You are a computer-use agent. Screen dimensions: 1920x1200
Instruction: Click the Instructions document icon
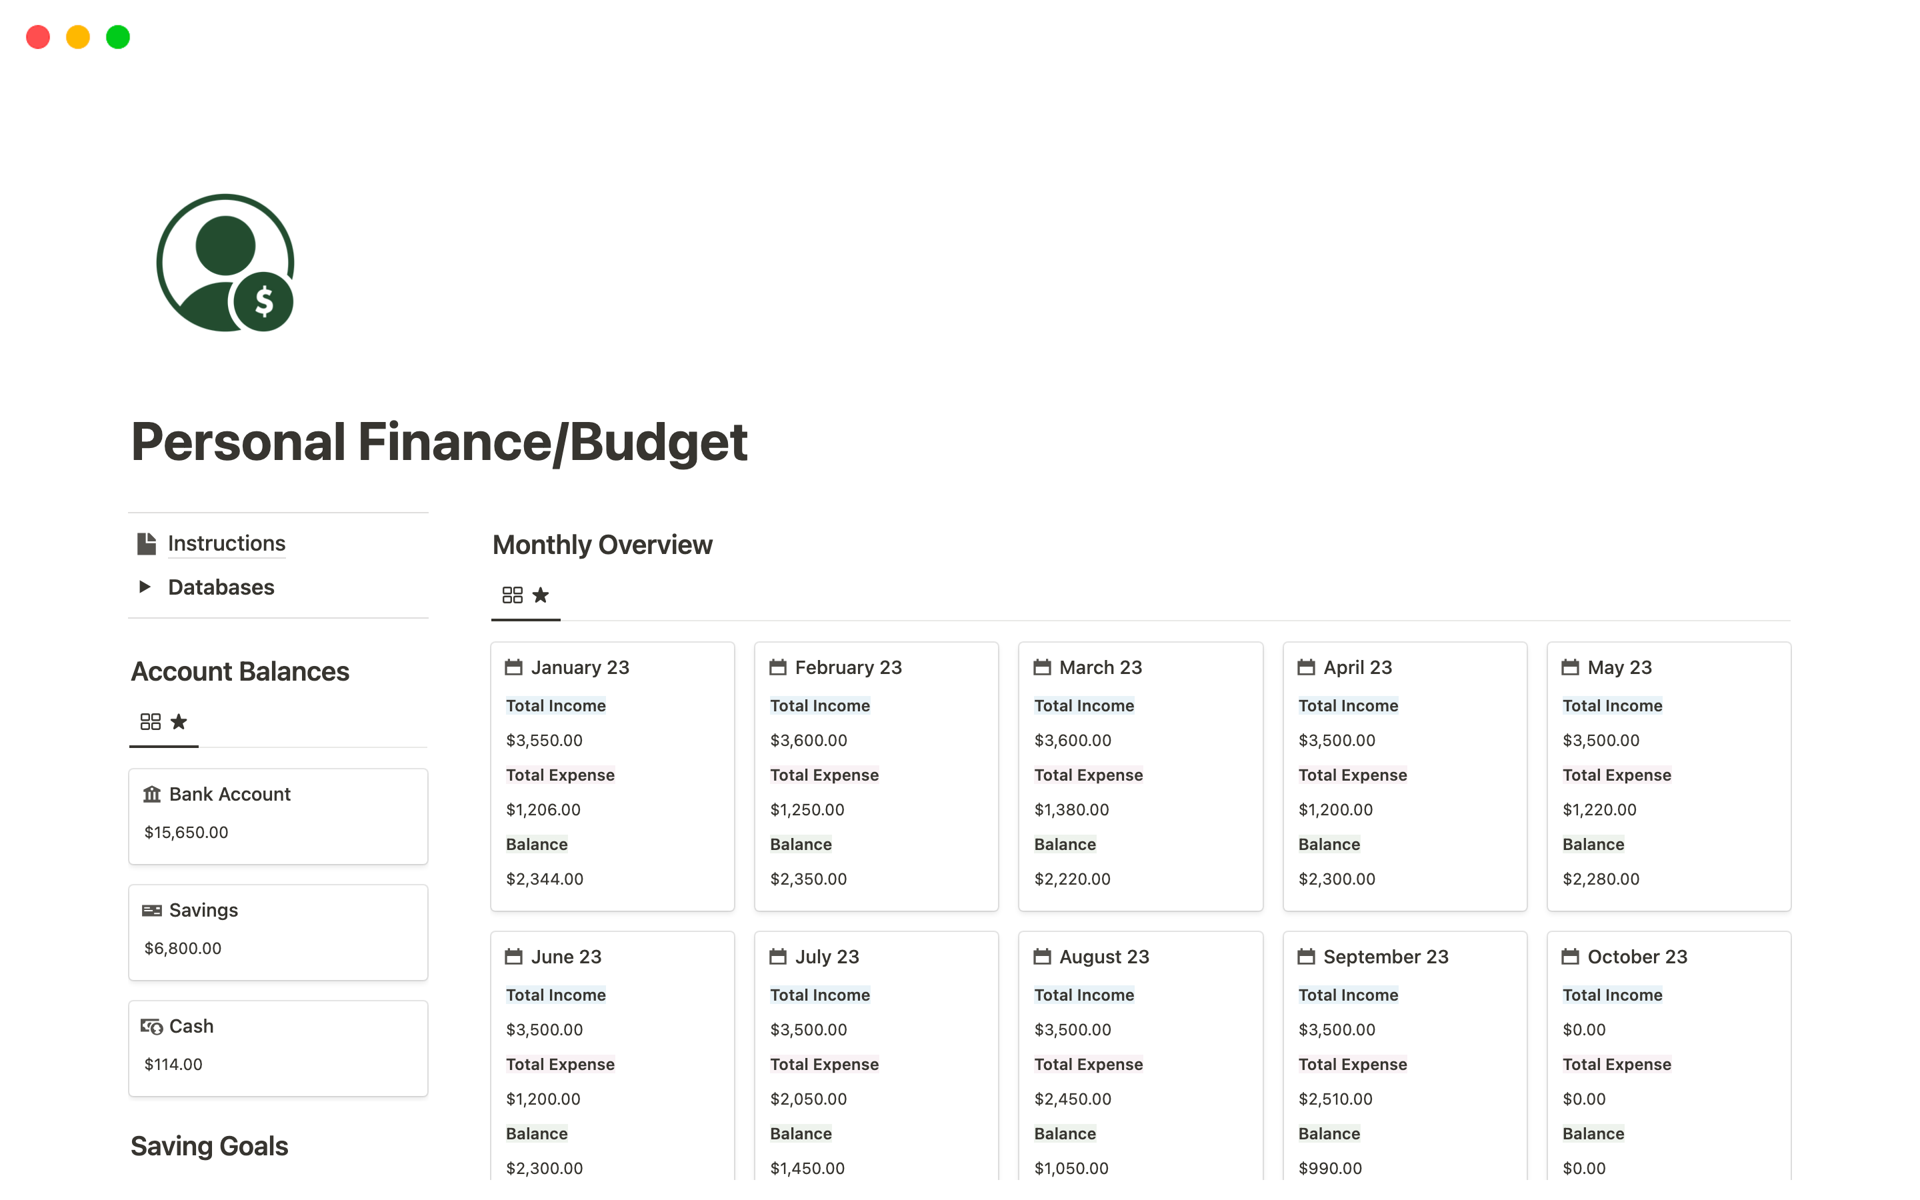147,542
